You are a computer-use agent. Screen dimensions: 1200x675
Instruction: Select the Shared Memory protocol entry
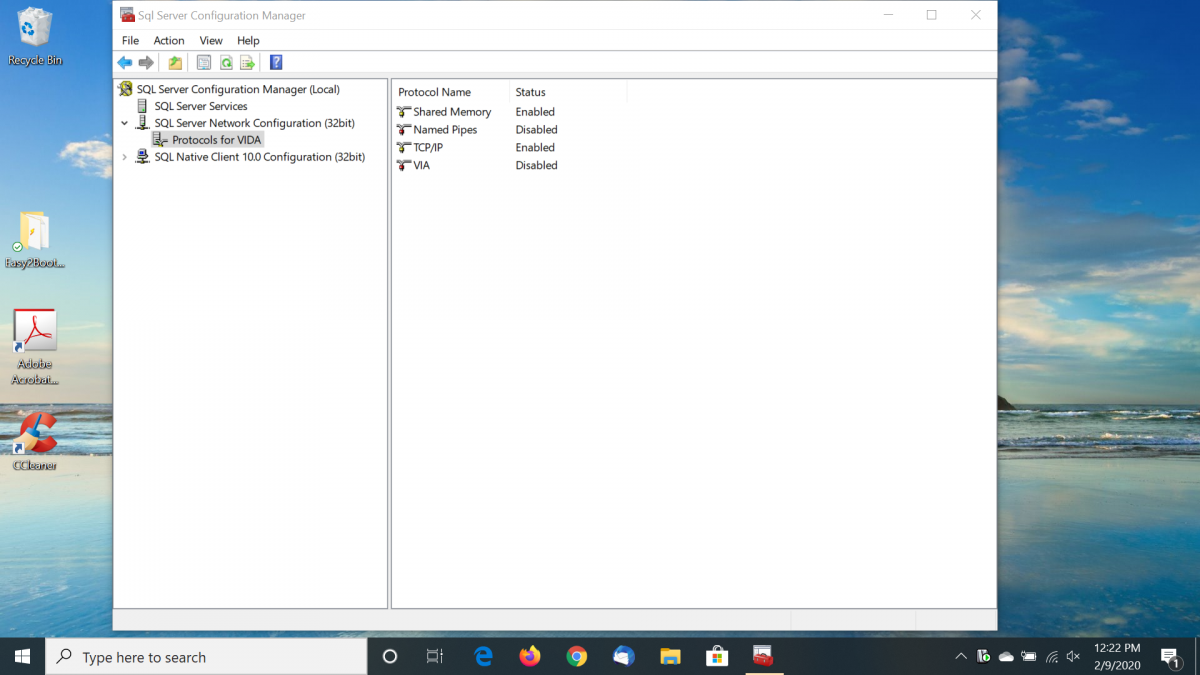coord(451,112)
